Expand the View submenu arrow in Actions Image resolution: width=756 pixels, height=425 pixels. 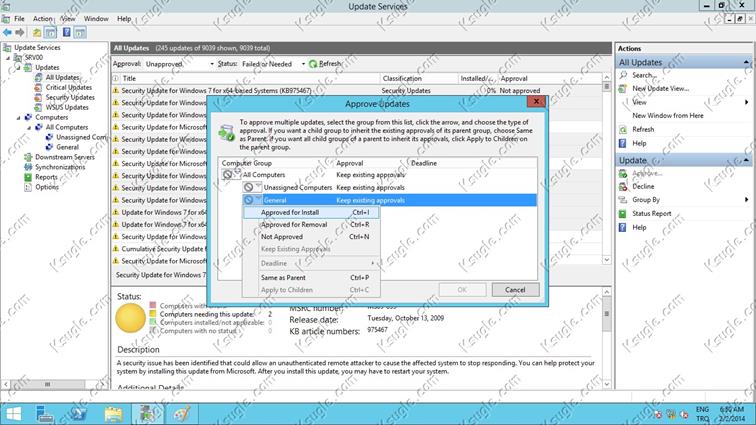tap(746, 102)
